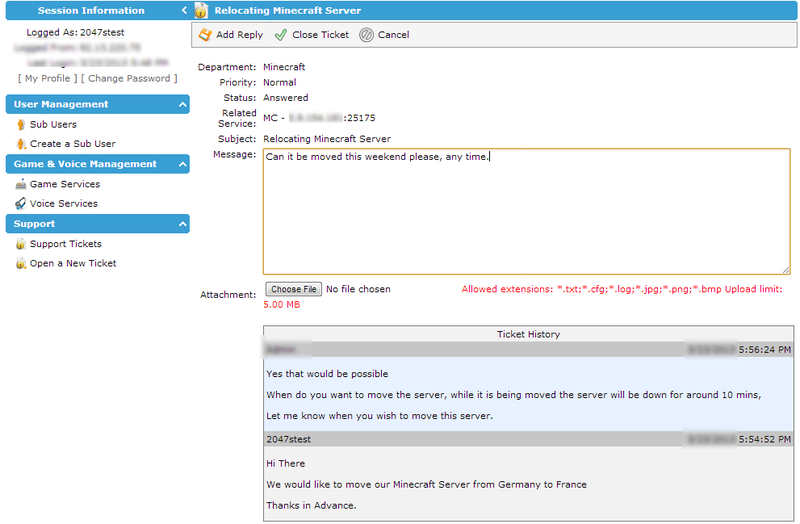The height and width of the screenshot is (524, 800).
Task: Open the Support Tickets list
Action: click(x=65, y=244)
